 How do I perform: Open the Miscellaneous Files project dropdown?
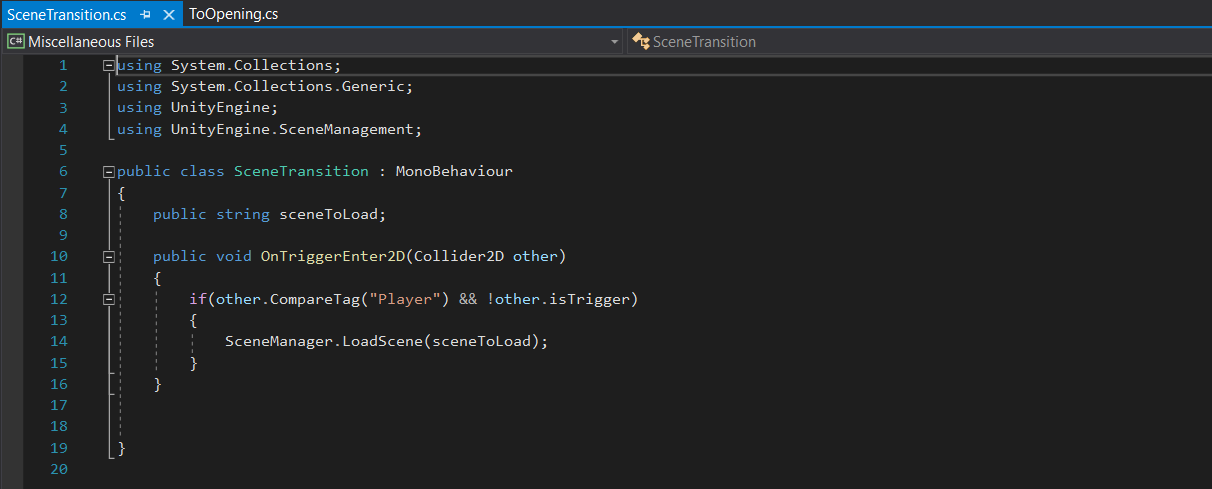tap(614, 42)
